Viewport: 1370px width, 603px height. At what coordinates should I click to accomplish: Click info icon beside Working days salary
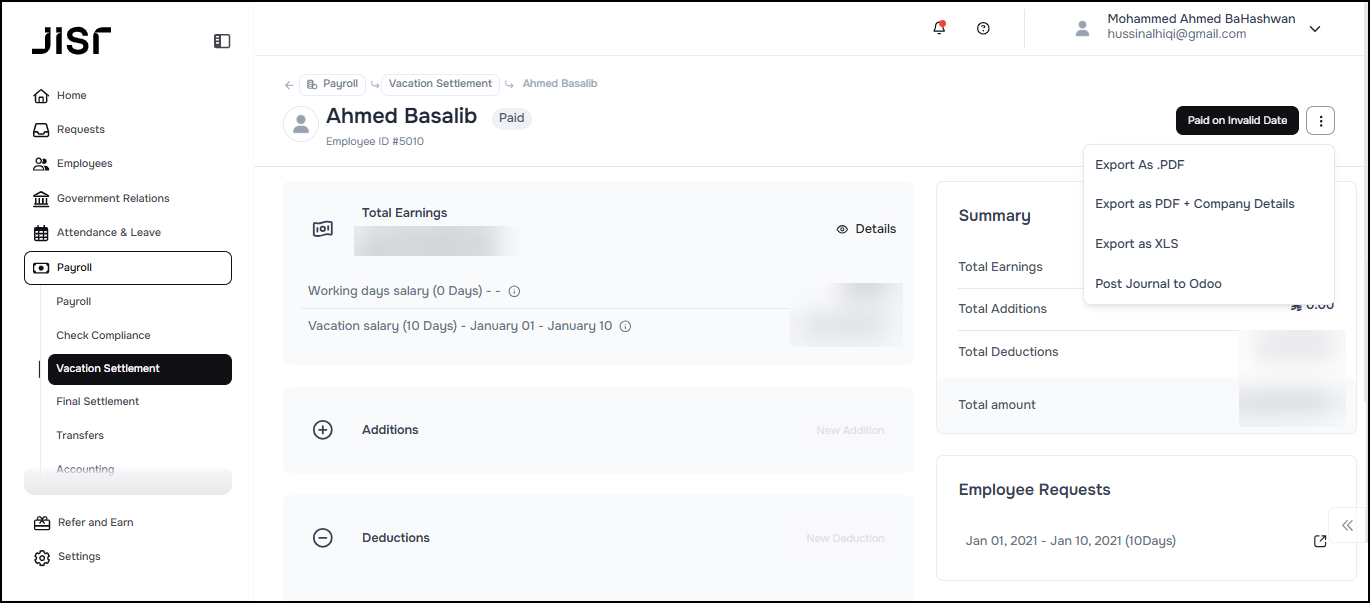(514, 292)
